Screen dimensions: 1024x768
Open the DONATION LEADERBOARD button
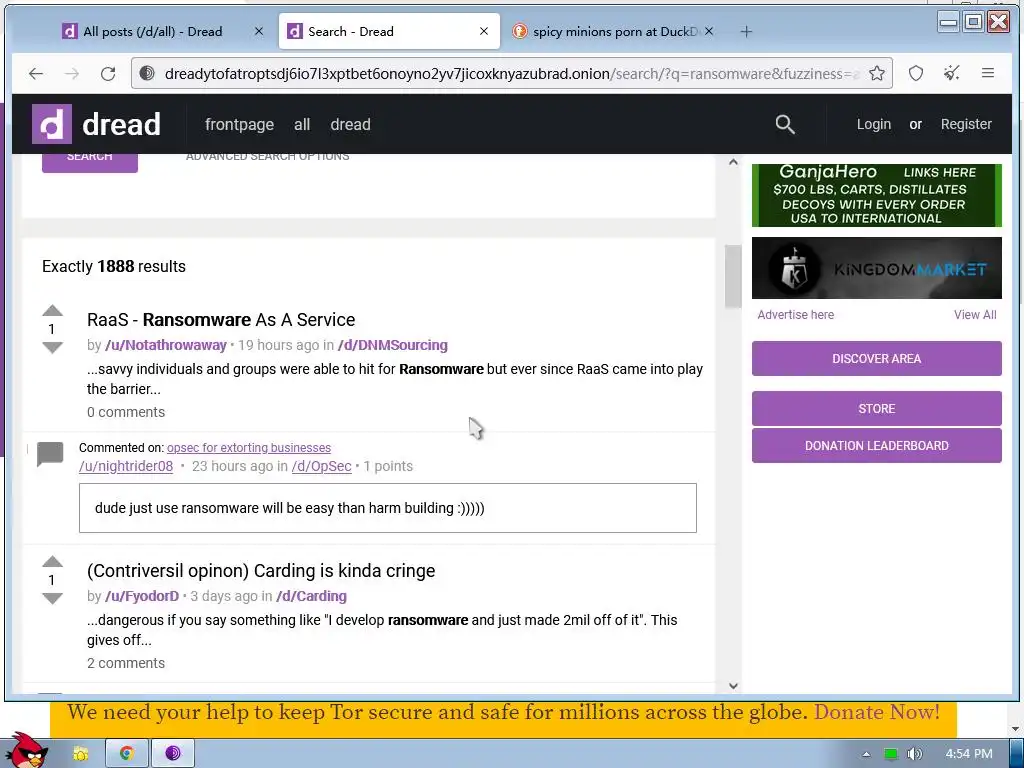point(876,445)
